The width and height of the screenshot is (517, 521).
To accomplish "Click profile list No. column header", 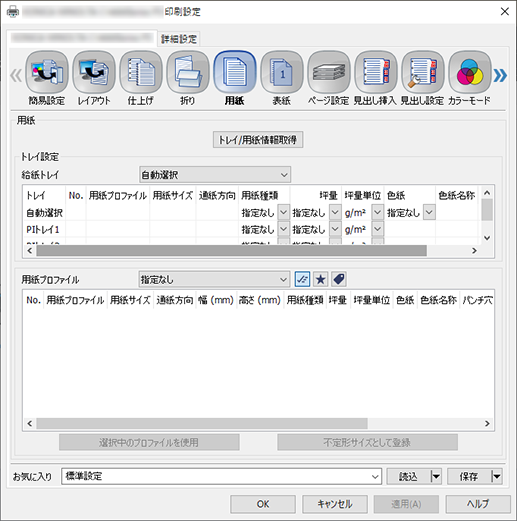I will 33,300.
